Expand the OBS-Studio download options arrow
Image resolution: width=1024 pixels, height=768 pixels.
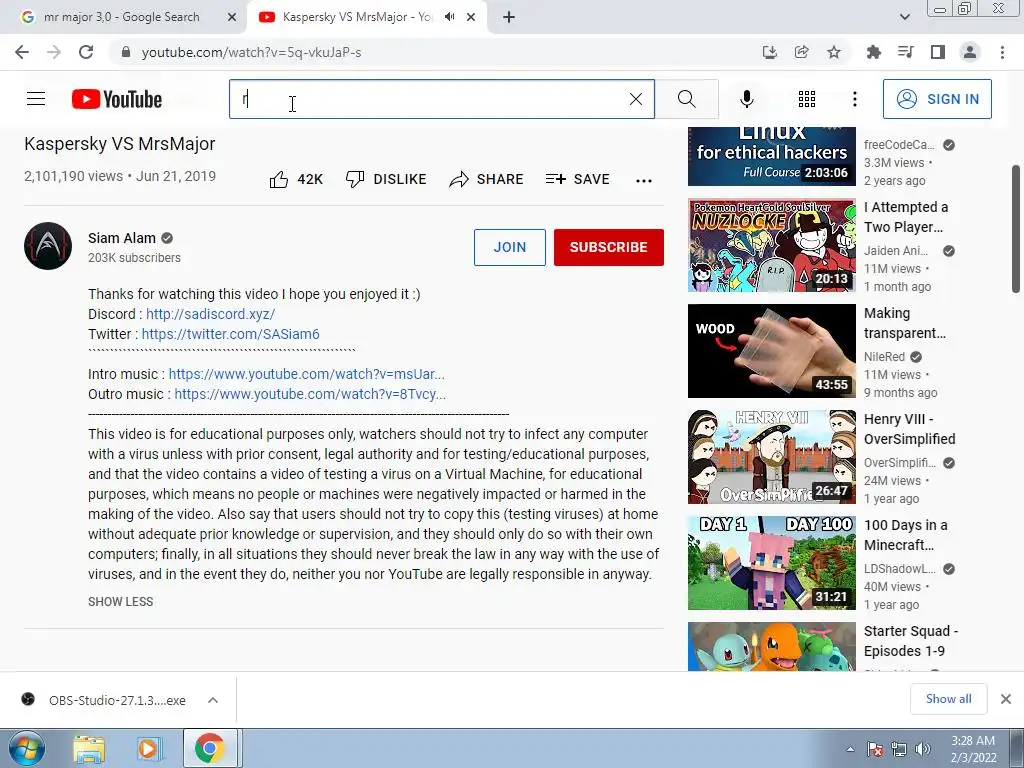[213, 700]
